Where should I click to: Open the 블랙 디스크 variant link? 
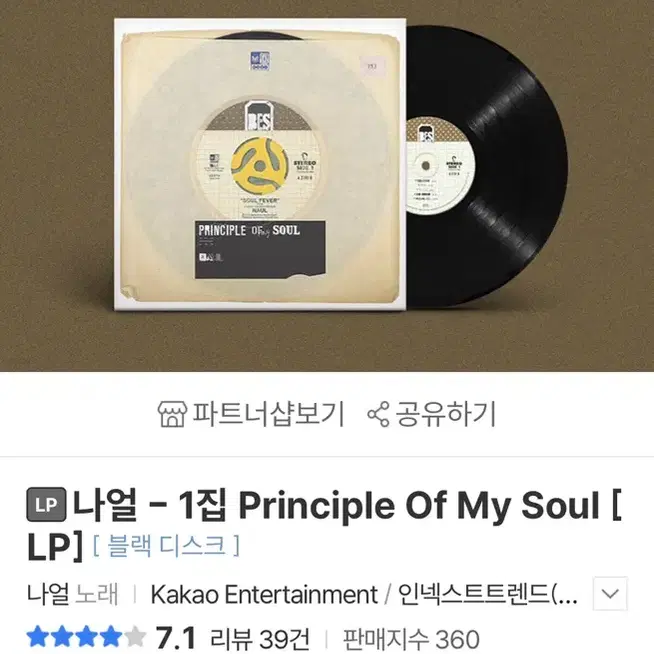pos(166,545)
